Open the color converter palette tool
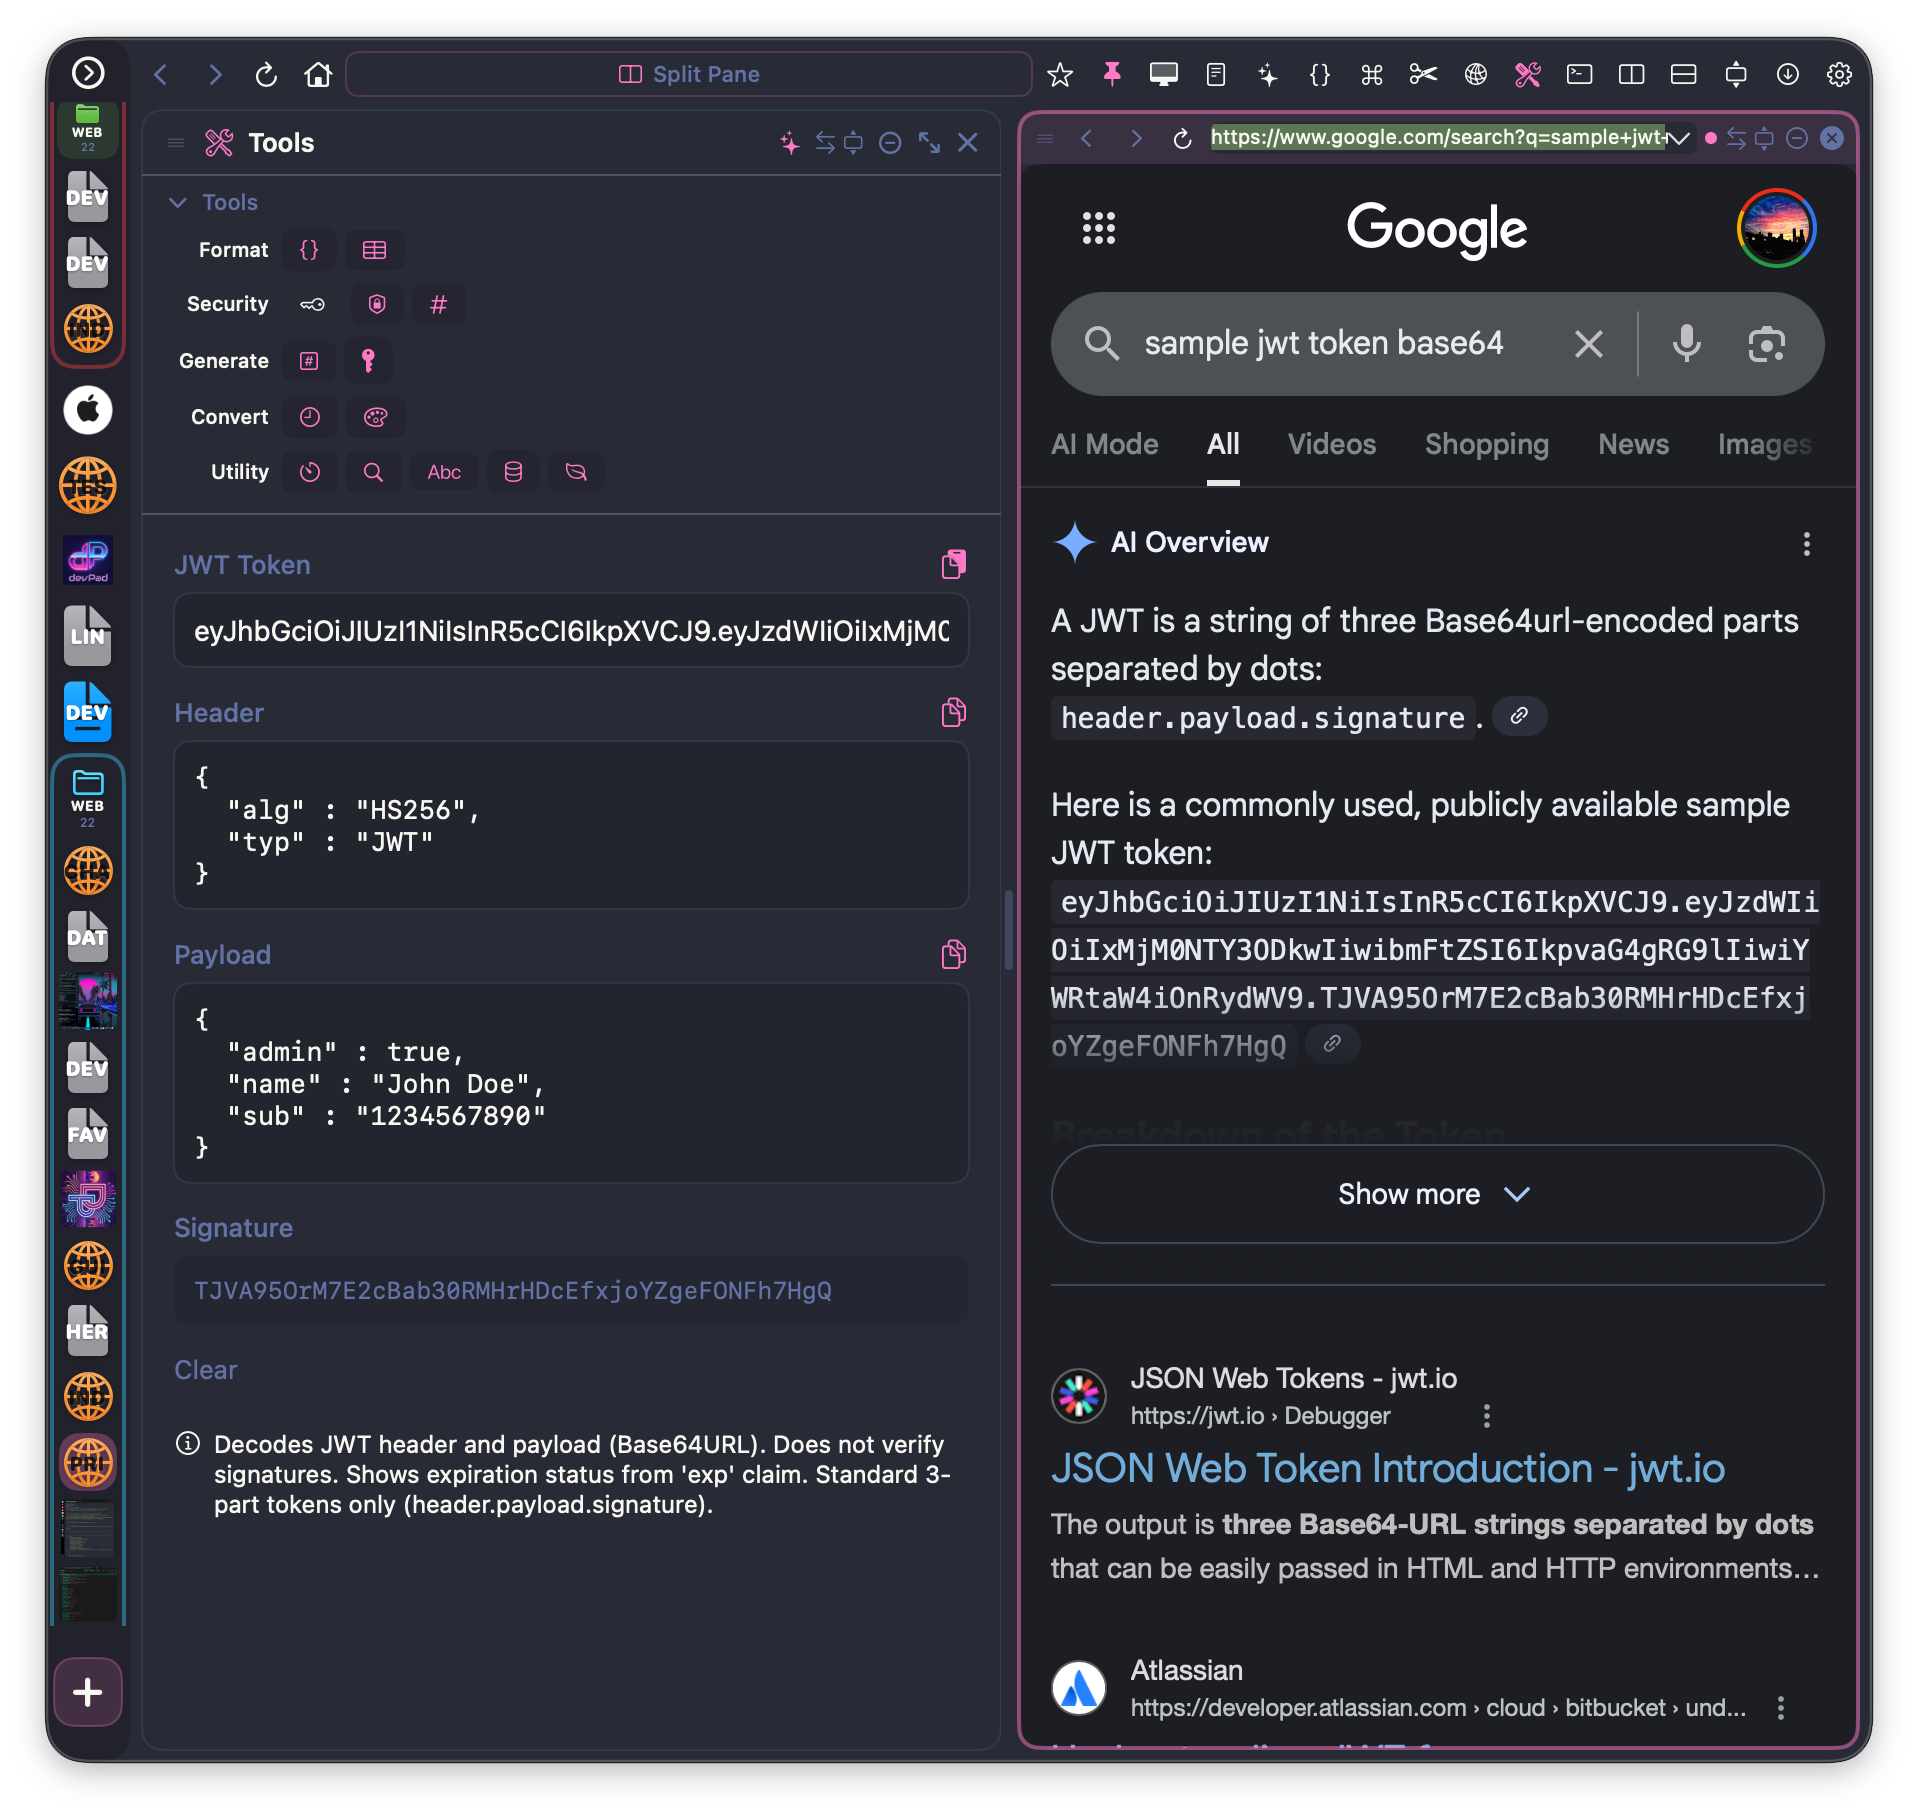Viewport: 1918px width, 1816px height. coord(375,417)
